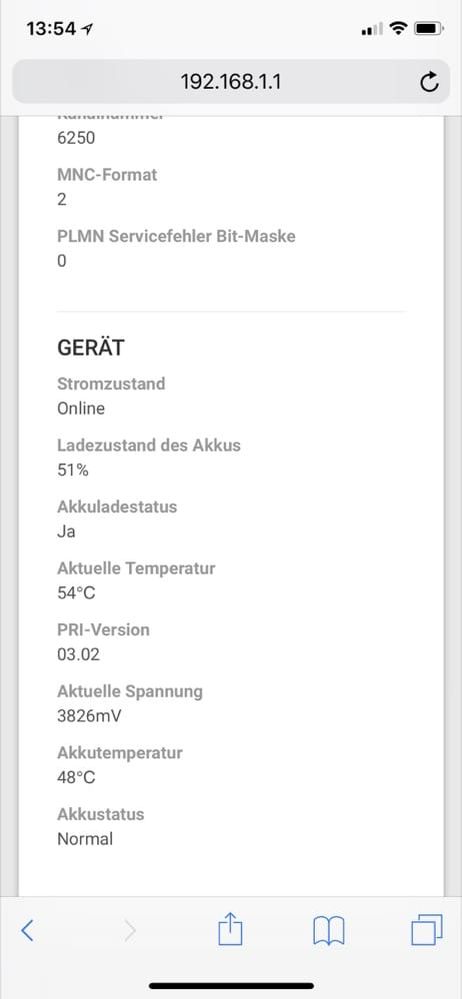Tap the GERÄT section heading

91,348
